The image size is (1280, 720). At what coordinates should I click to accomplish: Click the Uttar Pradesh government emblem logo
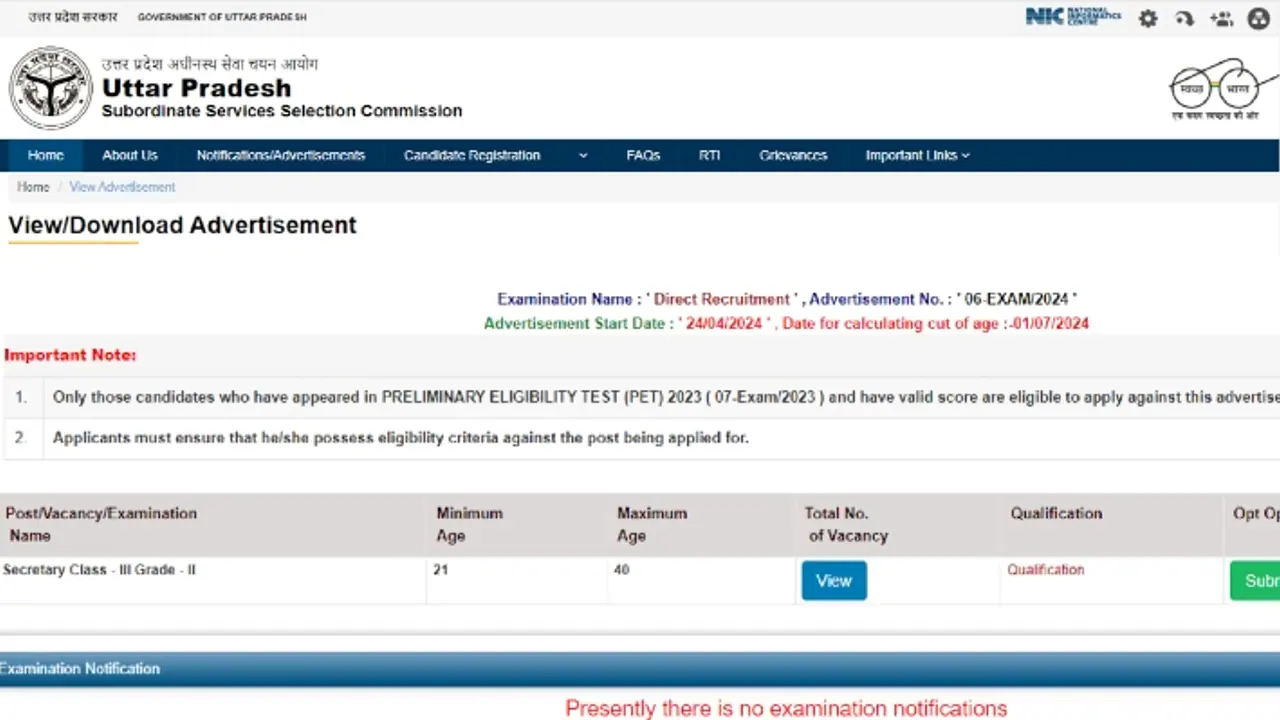tap(50, 88)
